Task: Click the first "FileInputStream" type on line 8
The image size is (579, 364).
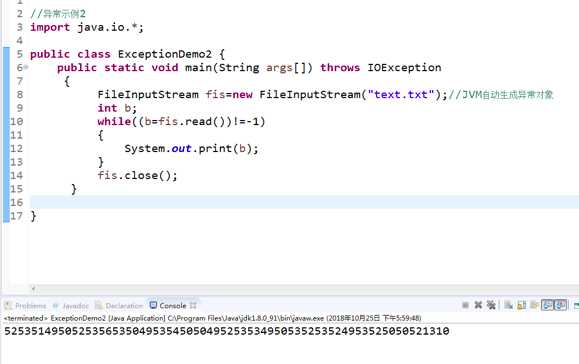Action: point(148,95)
